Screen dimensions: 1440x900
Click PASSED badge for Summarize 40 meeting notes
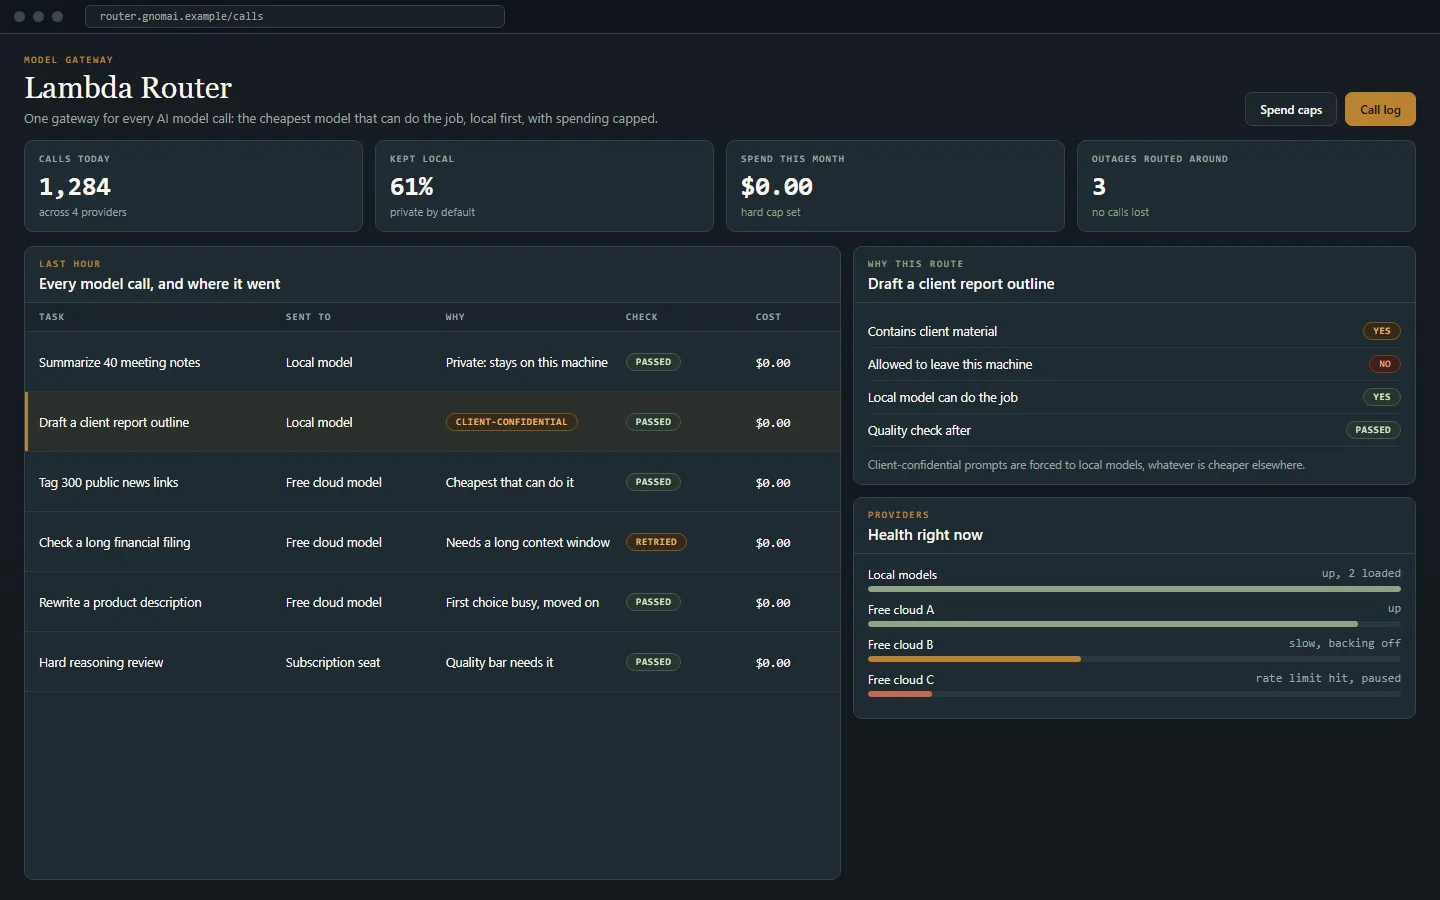653,362
